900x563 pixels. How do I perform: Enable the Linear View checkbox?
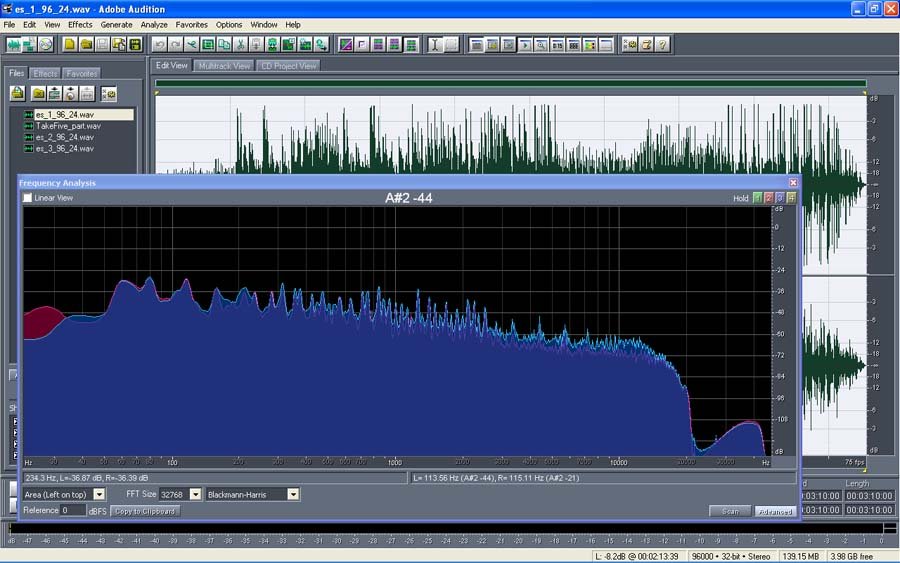click(x=28, y=198)
